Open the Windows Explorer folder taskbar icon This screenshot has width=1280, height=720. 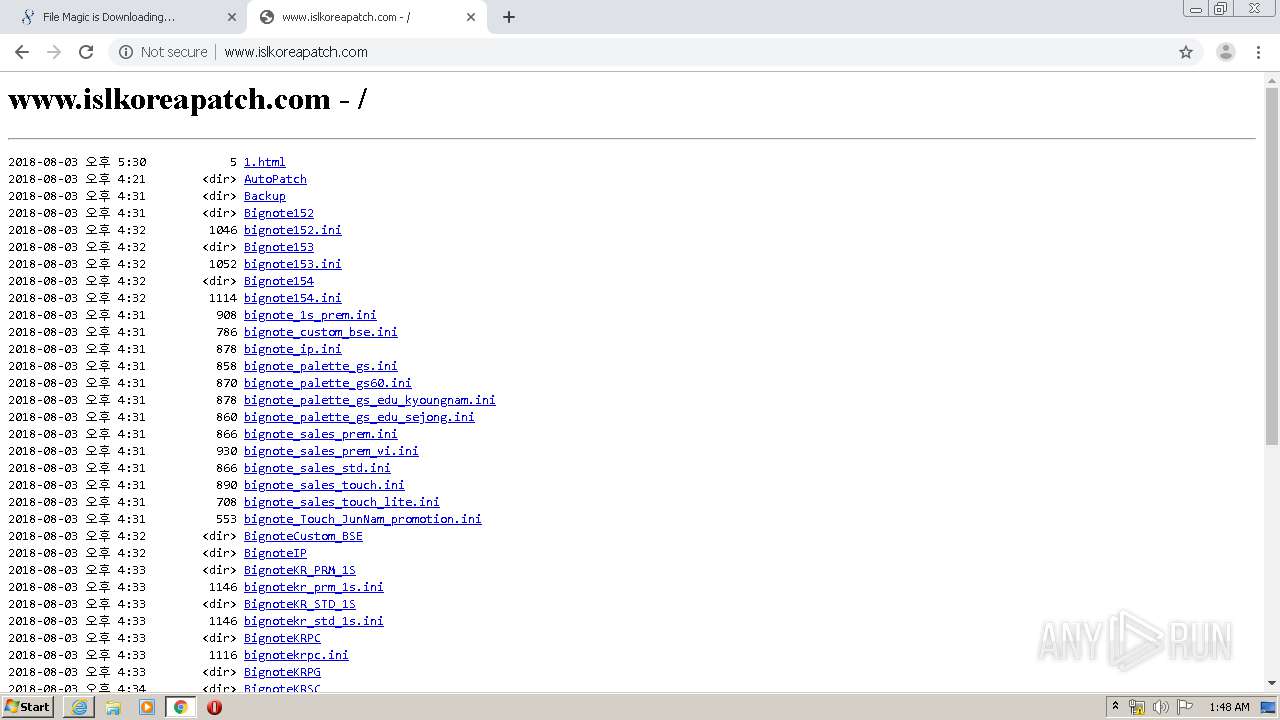pos(113,707)
